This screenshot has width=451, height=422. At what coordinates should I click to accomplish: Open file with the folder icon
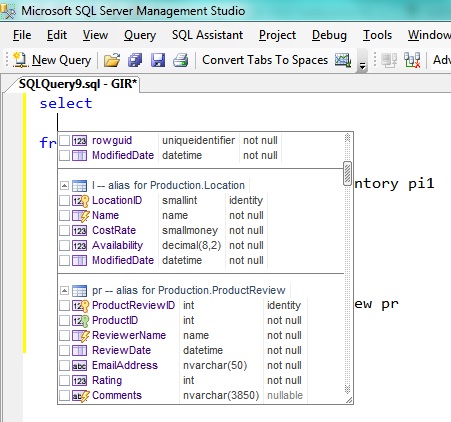[112, 60]
